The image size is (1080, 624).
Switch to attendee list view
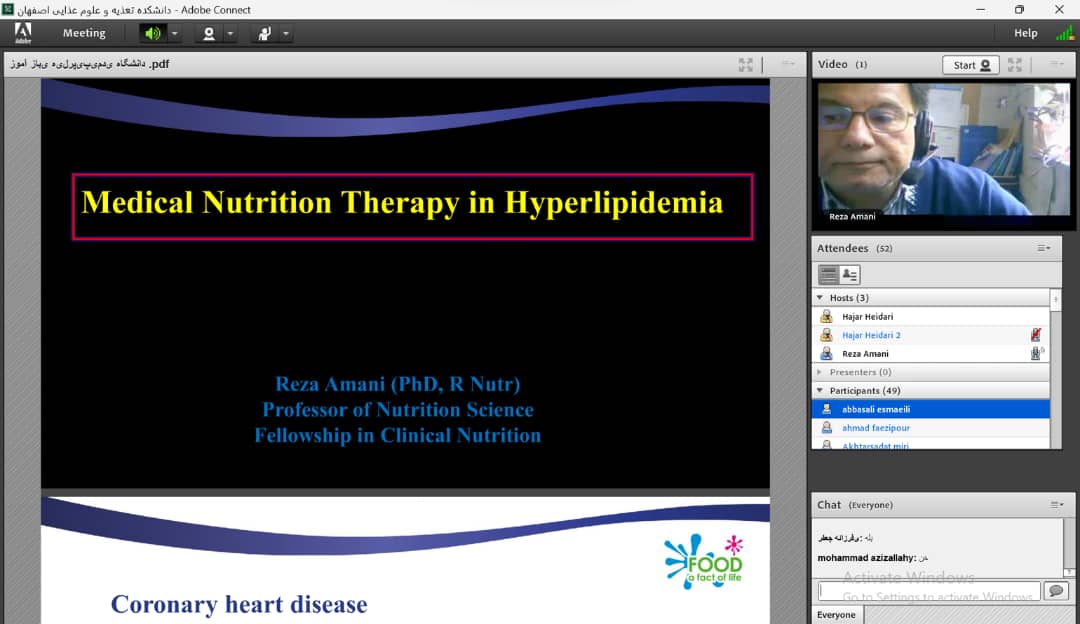point(829,275)
